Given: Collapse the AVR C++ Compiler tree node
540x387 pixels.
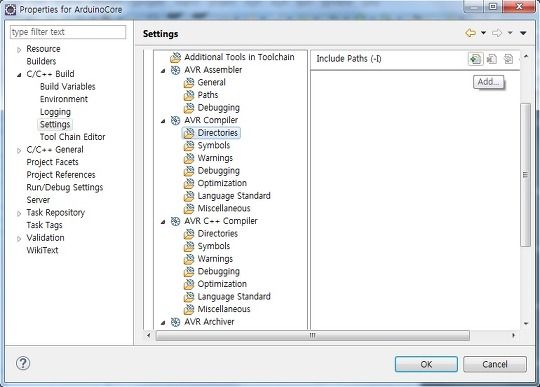Looking at the screenshot, I should pos(163,222).
